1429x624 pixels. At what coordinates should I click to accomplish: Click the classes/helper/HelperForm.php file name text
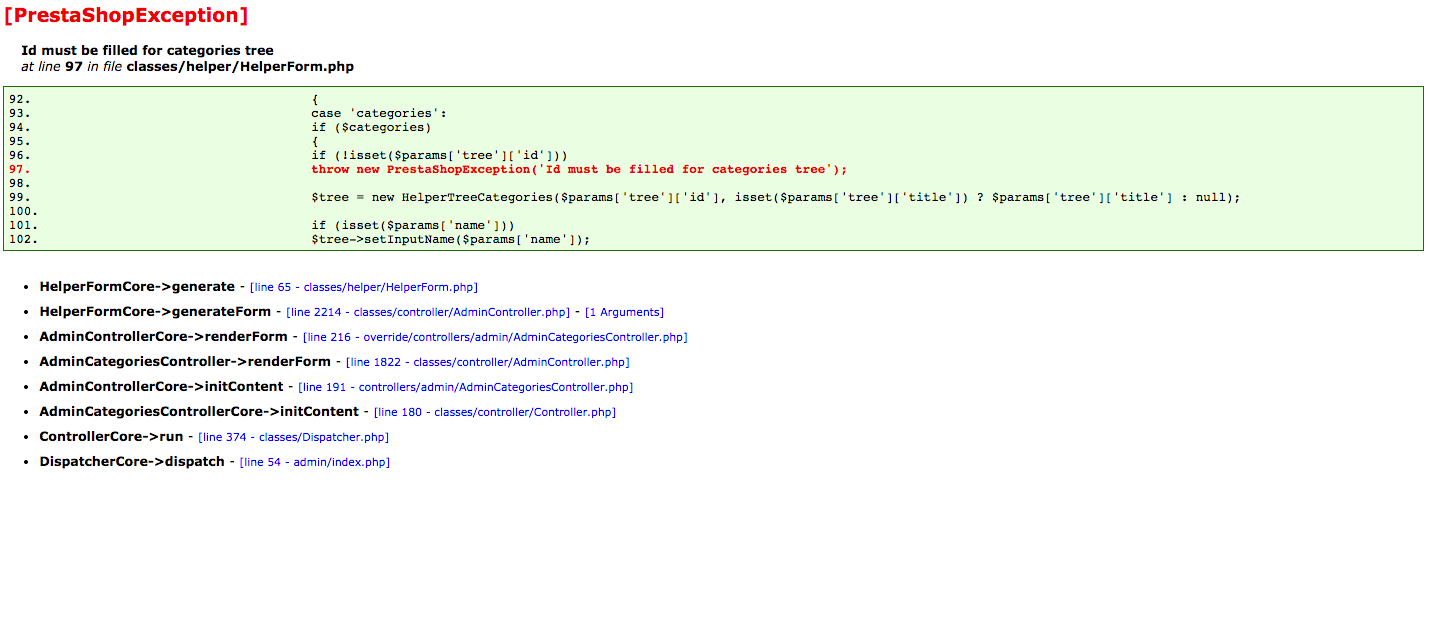click(x=240, y=67)
